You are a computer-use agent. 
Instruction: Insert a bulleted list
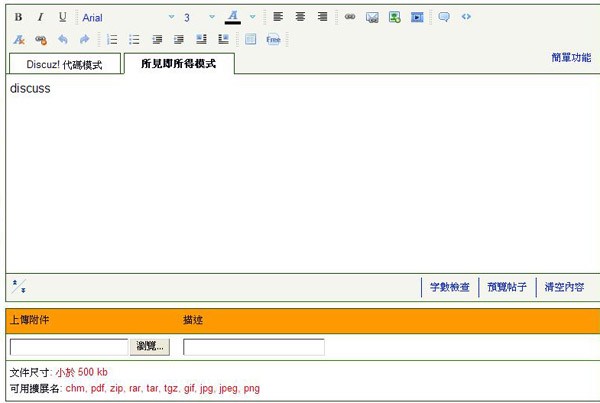coord(134,39)
